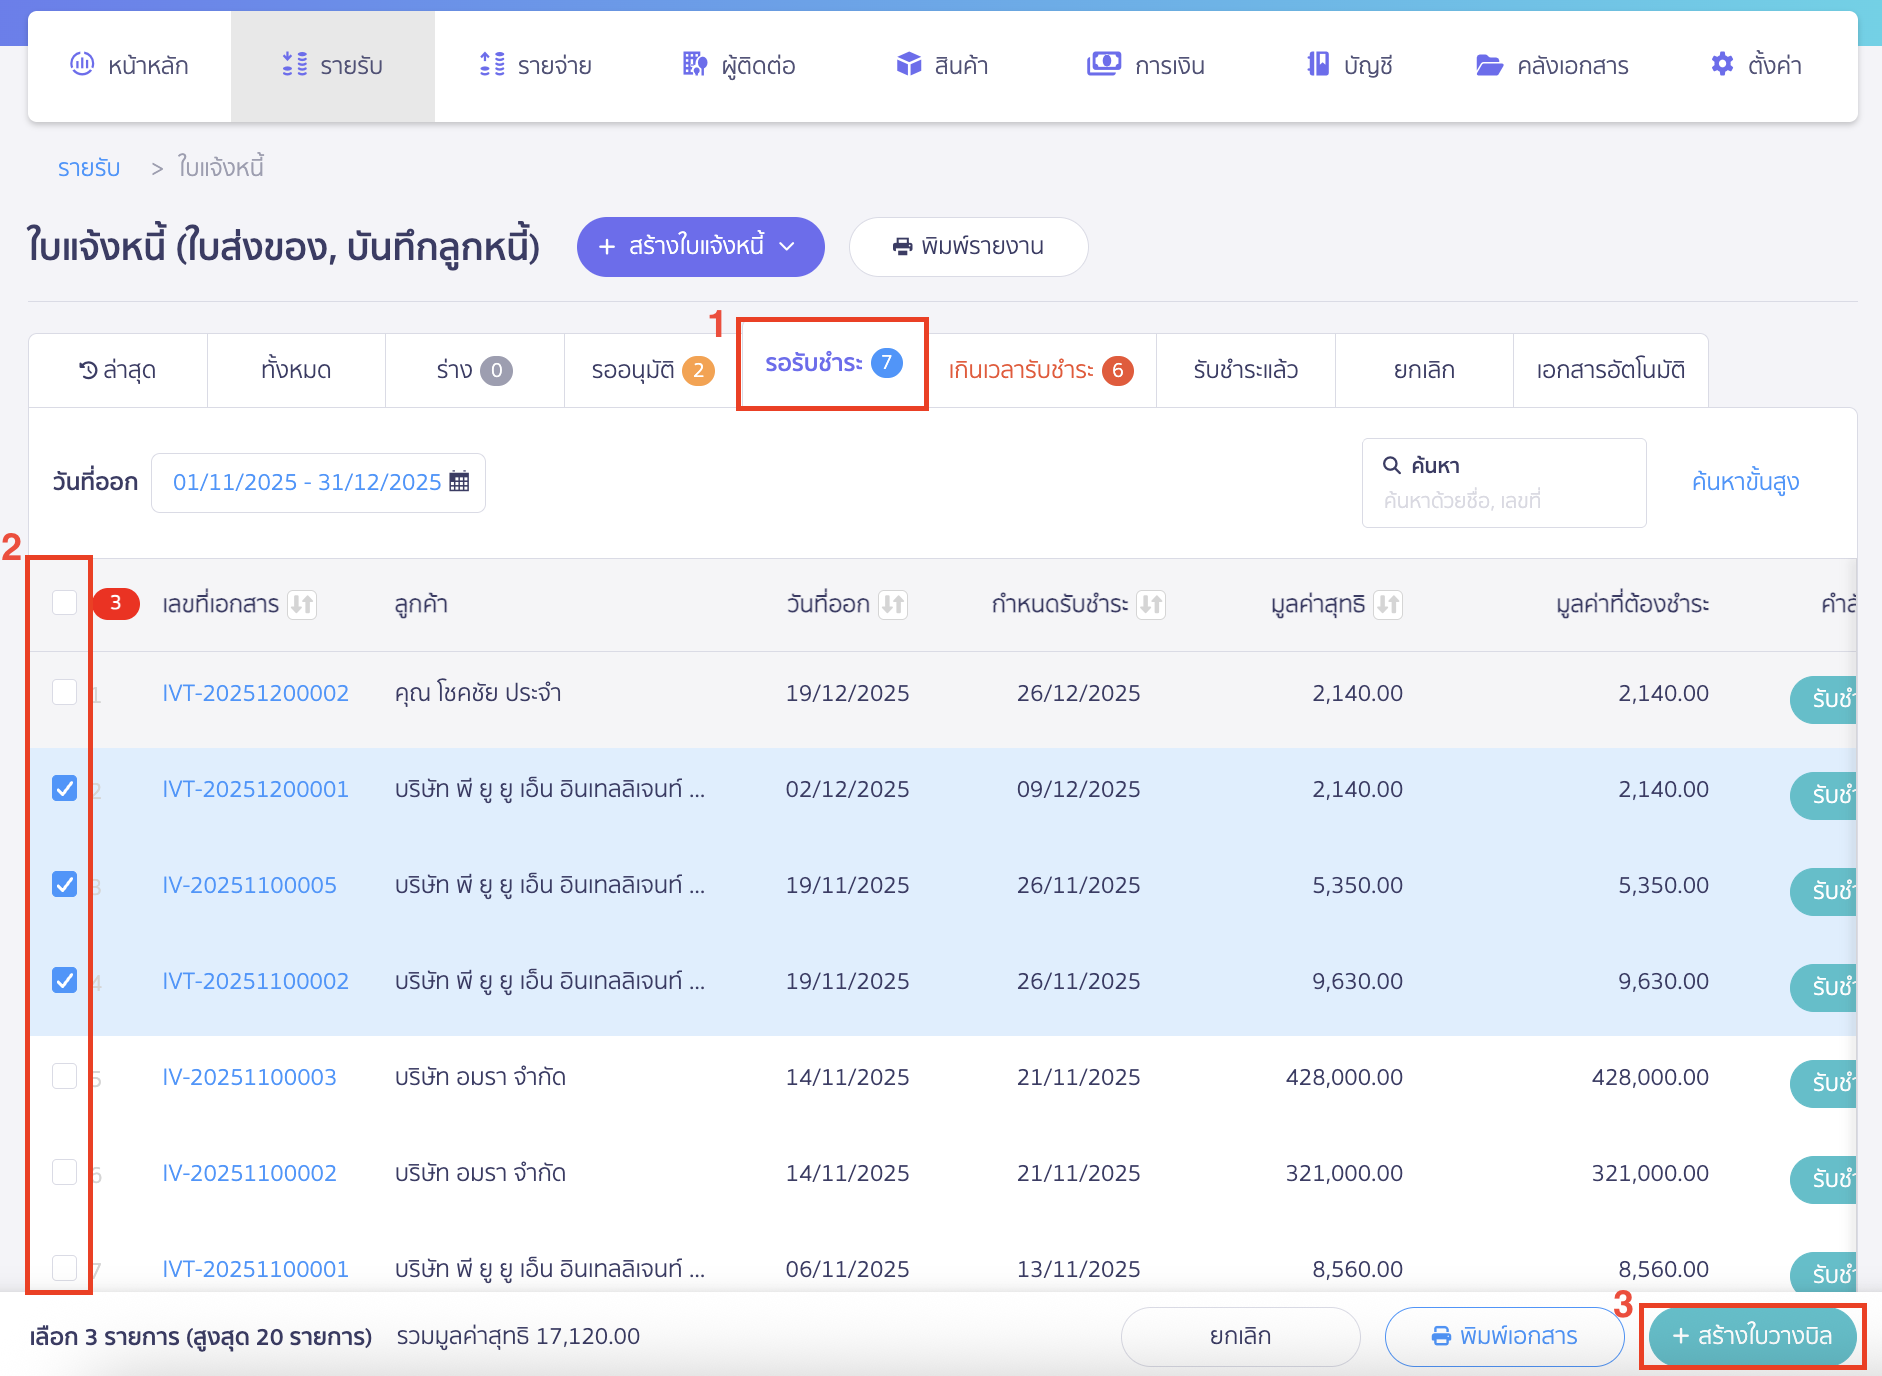The width and height of the screenshot is (1882, 1376).
Task: Click the calendar icon in the date field
Action: pos(459,481)
